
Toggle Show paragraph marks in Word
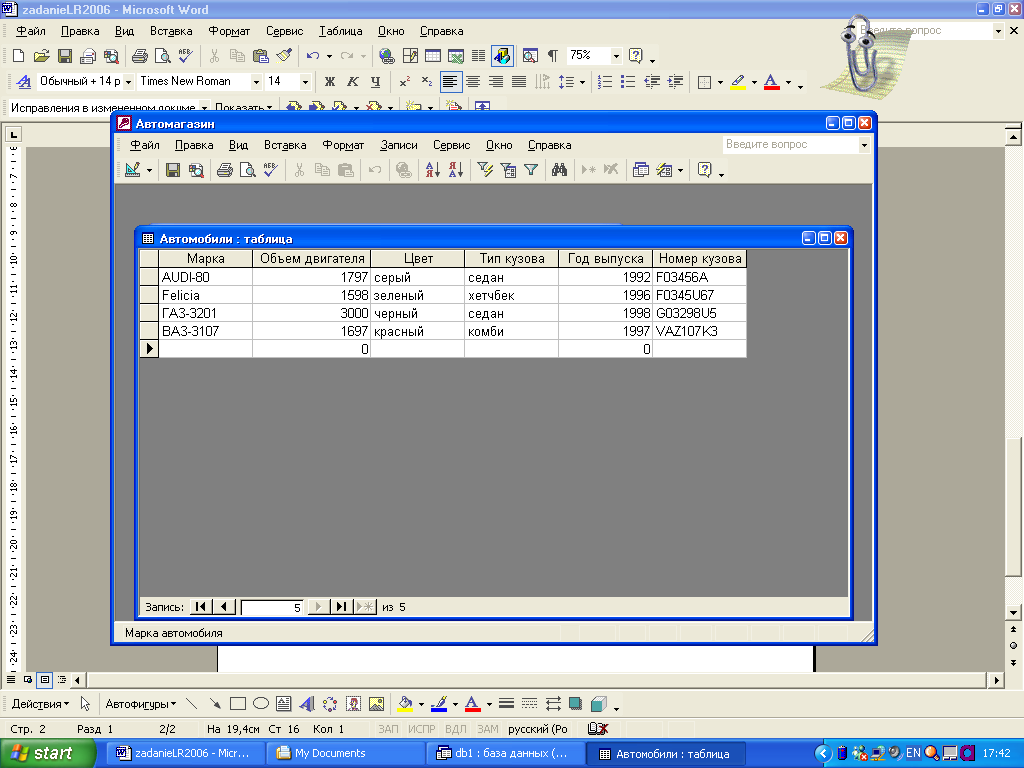552,56
